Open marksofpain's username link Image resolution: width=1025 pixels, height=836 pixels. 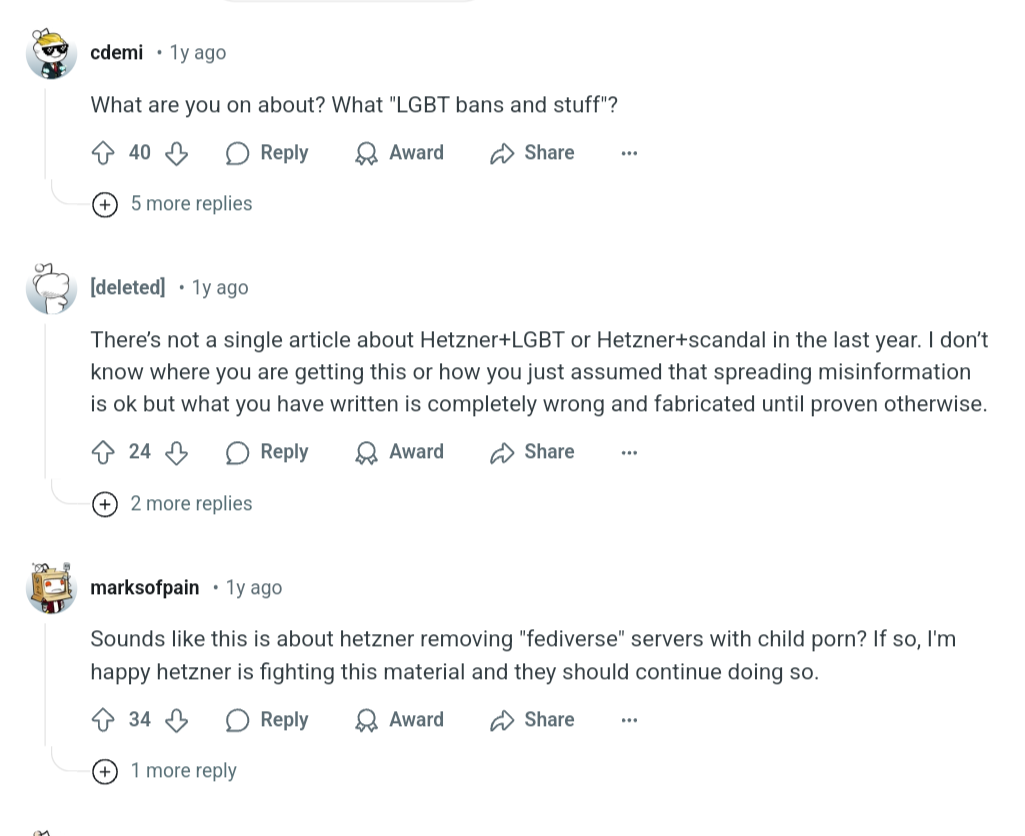click(x=144, y=588)
